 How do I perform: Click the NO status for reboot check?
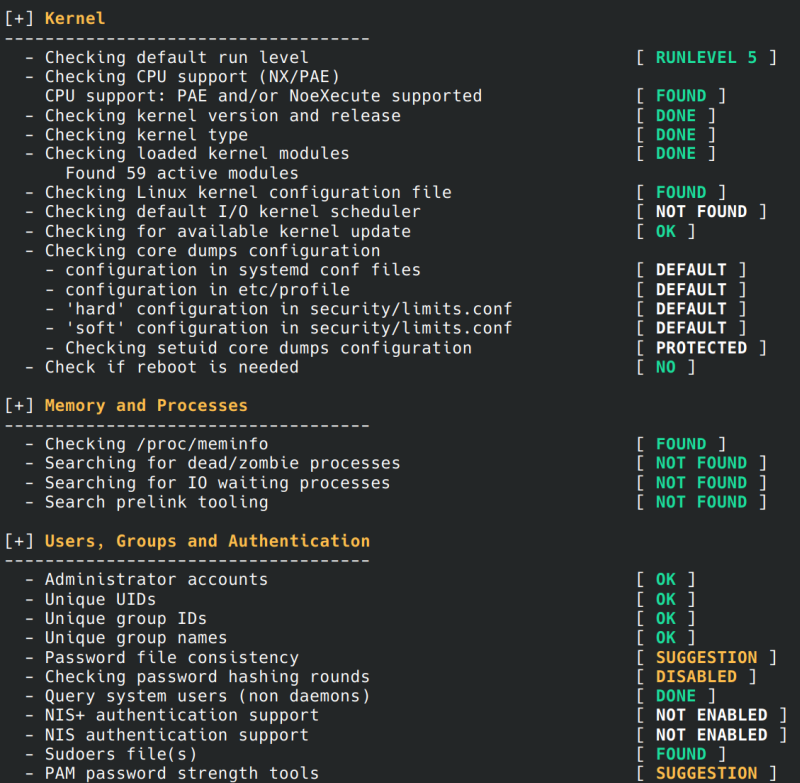tap(666, 367)
